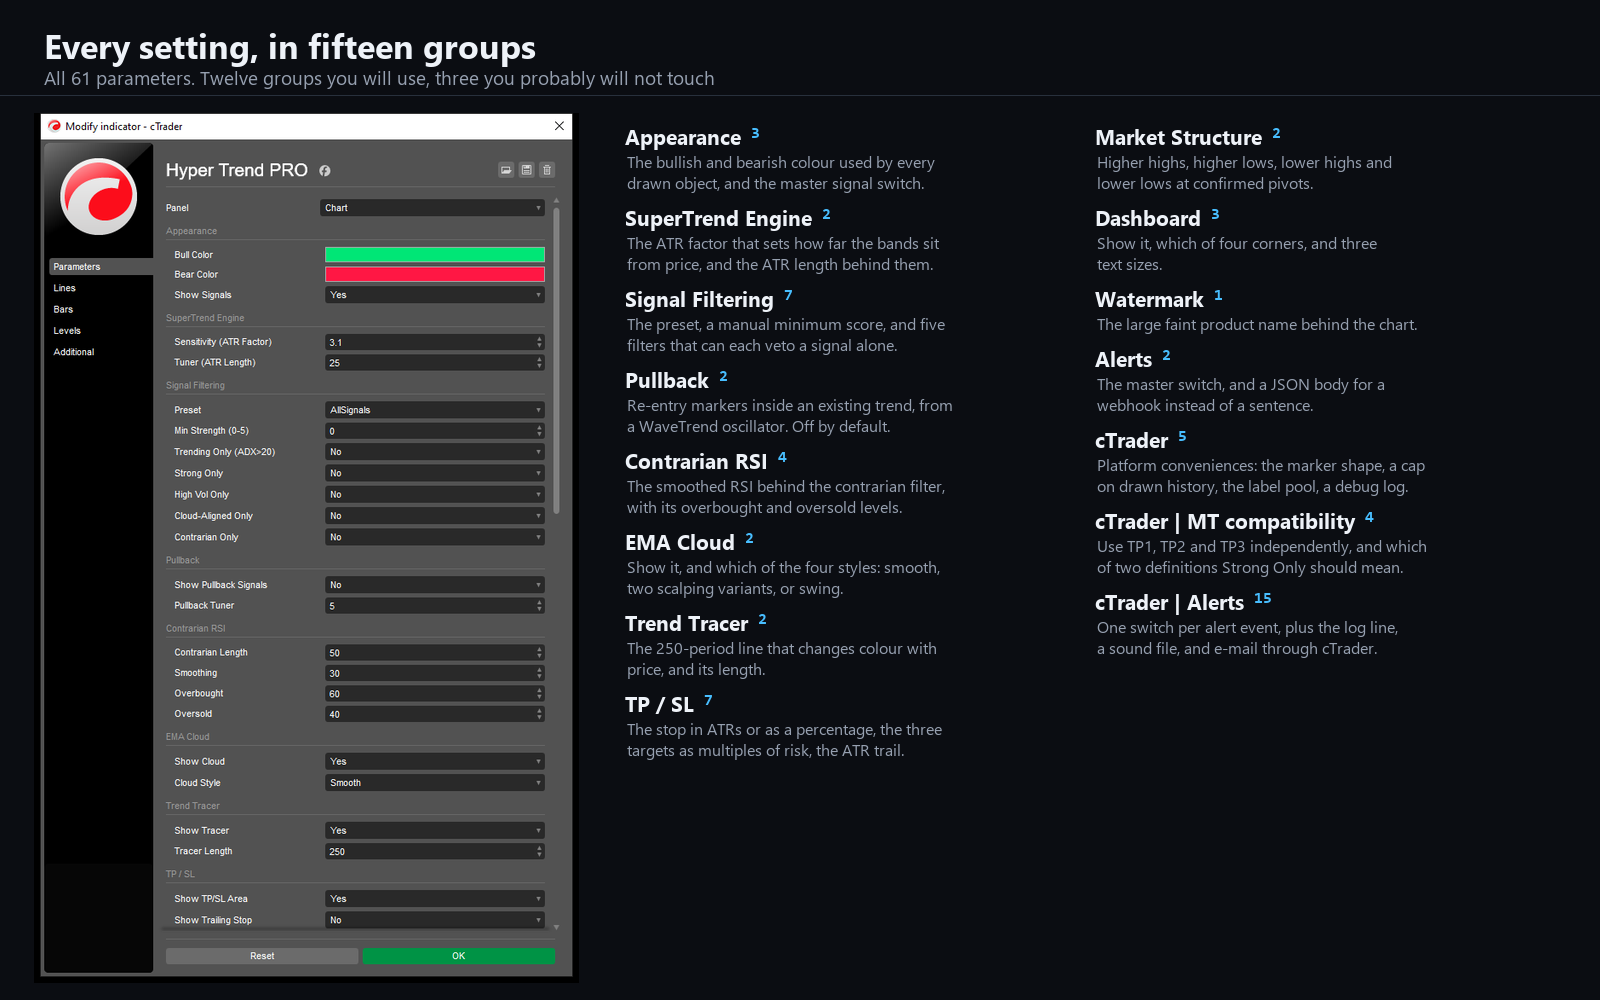The height and width of the screenshot is (1000, 1600).
Task: Click the parameter list scrollbar thumb
Action: pos(556,360)
